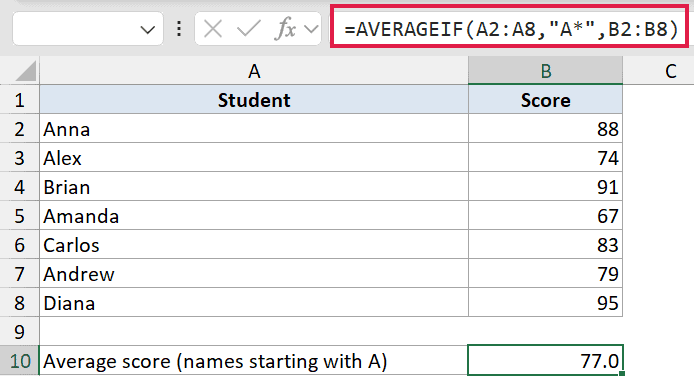Select the score cell 95

pos(545,303)
